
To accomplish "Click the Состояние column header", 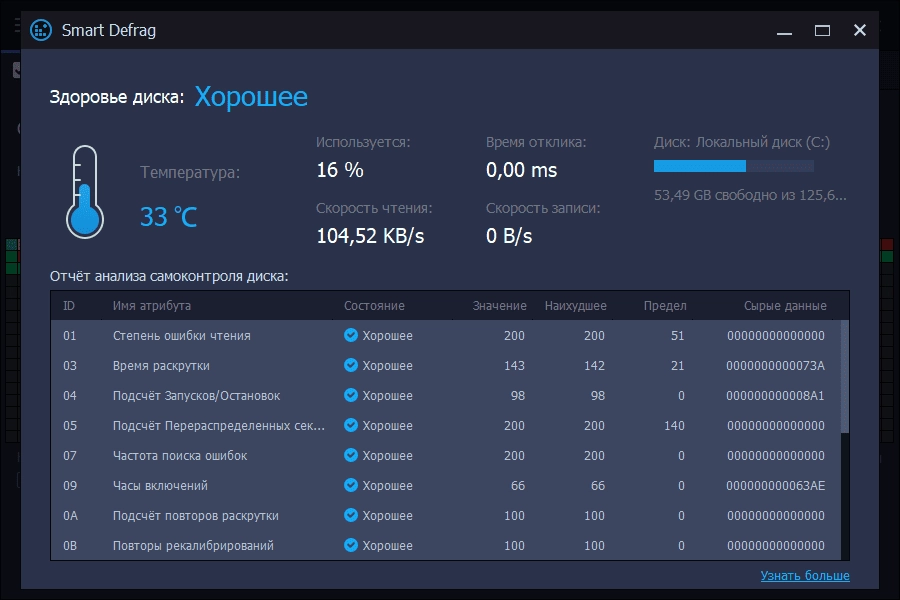I will pos(374,305).
